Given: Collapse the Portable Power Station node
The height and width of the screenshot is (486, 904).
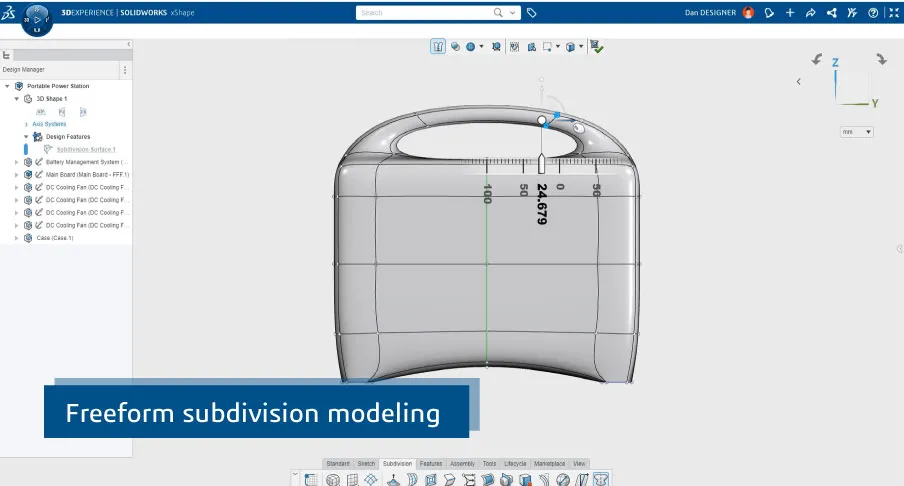Looking at the screenshot, I should pyautogui.click(x=8, y=86).
